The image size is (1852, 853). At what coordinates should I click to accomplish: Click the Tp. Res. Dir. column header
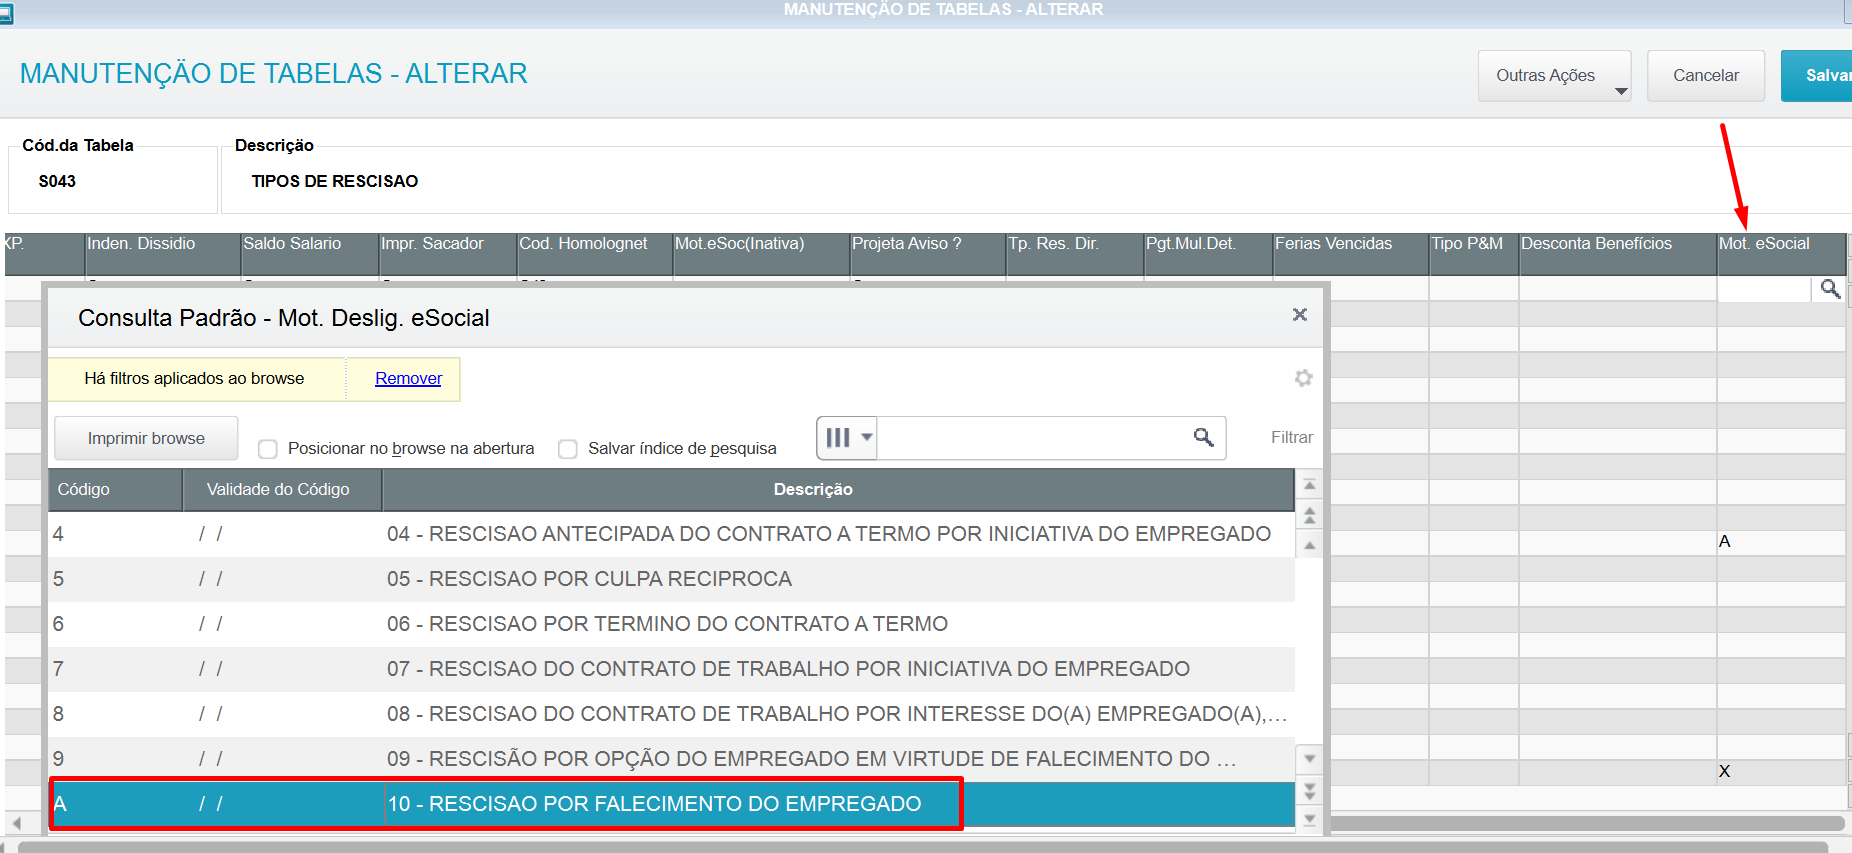click(1074, 254)
